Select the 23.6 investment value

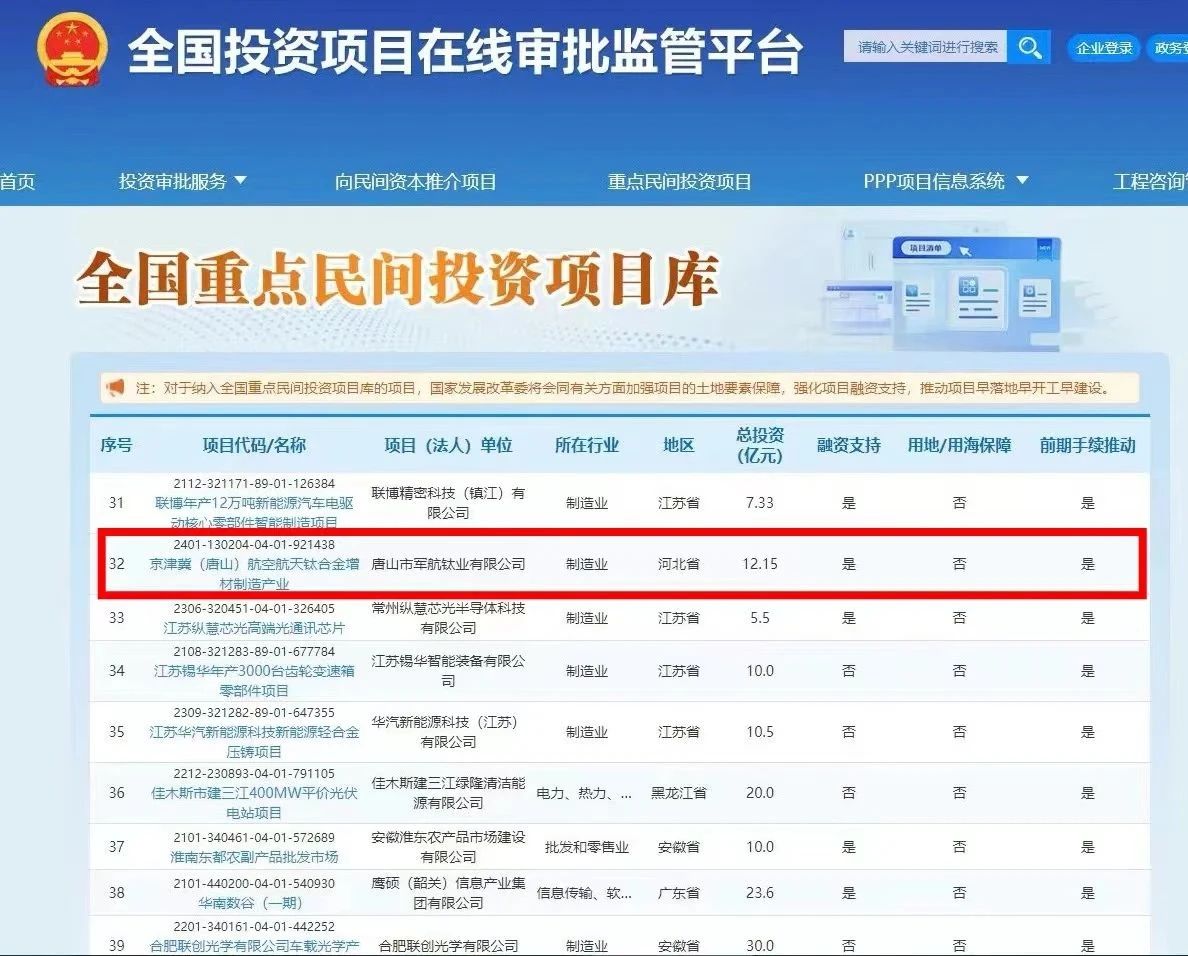(760, 892)
